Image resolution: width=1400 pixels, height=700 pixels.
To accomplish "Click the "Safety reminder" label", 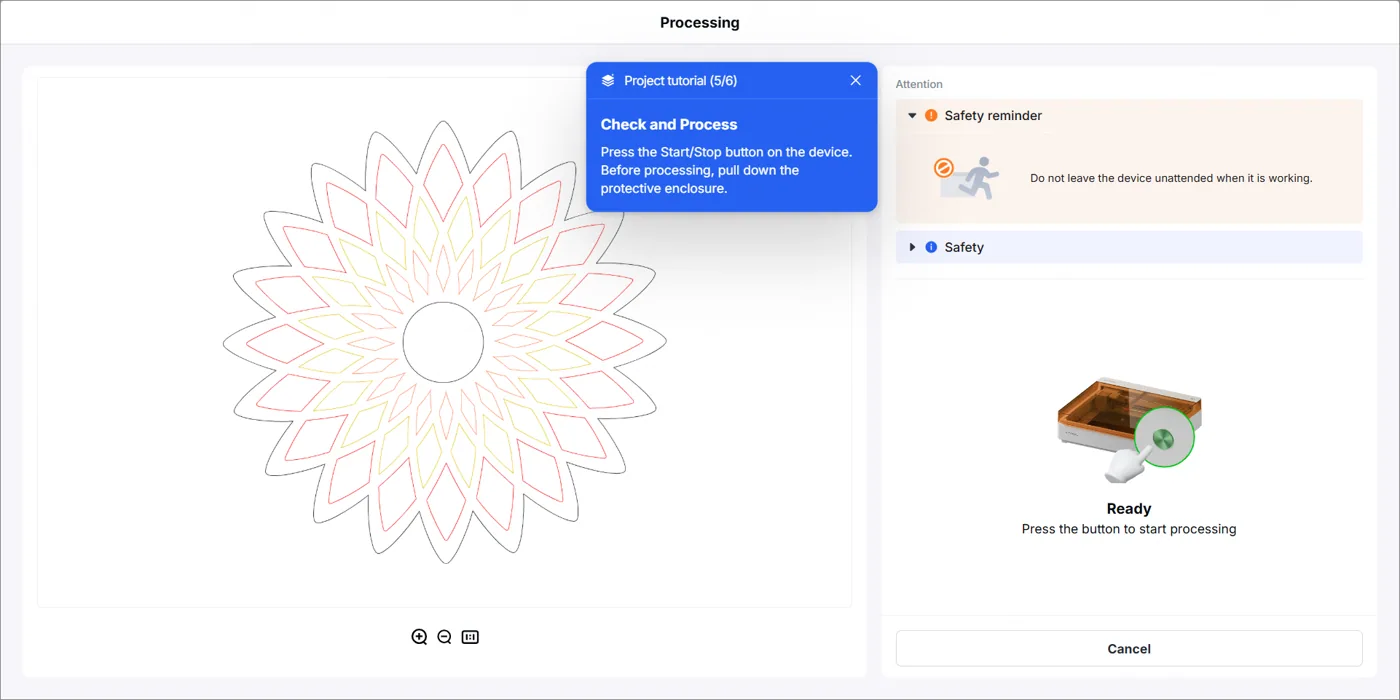I will point(993,116).
